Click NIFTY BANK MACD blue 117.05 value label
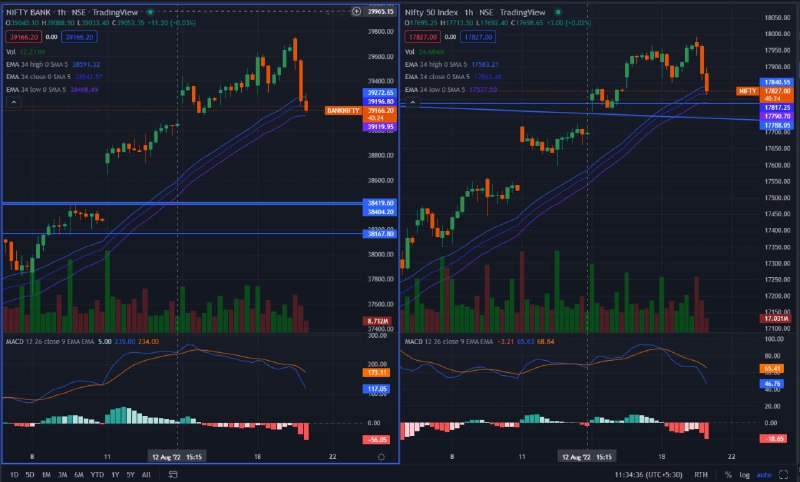The height and width of the screenshot is (482, 800). pyautogui.click(x=377, y=389)
